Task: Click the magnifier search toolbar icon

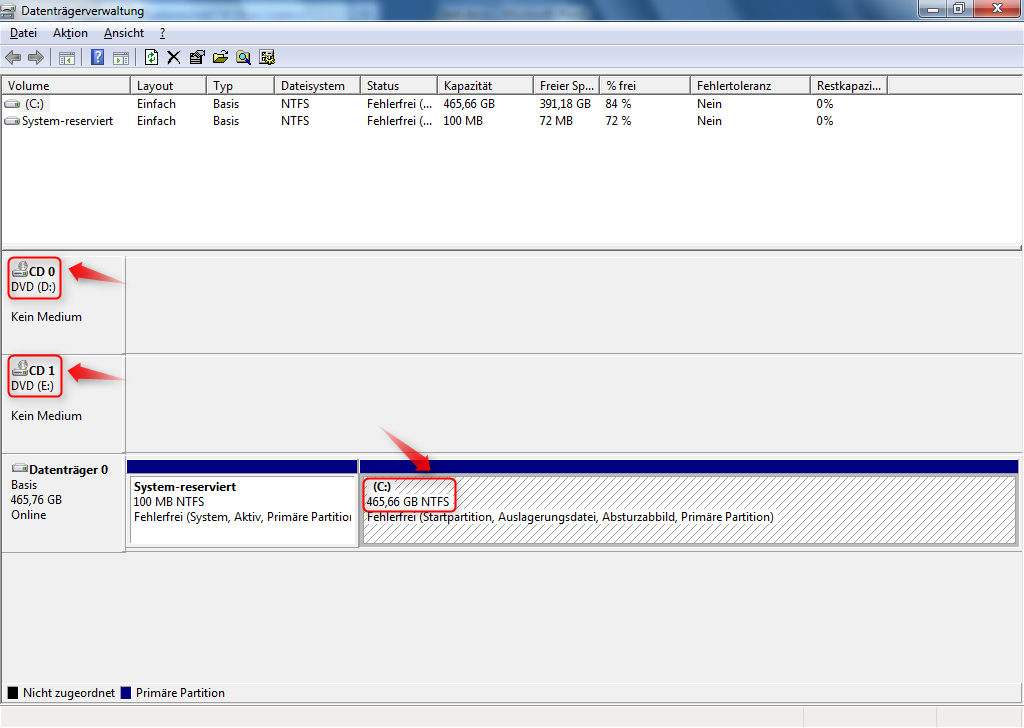Action: coord(243,57)
